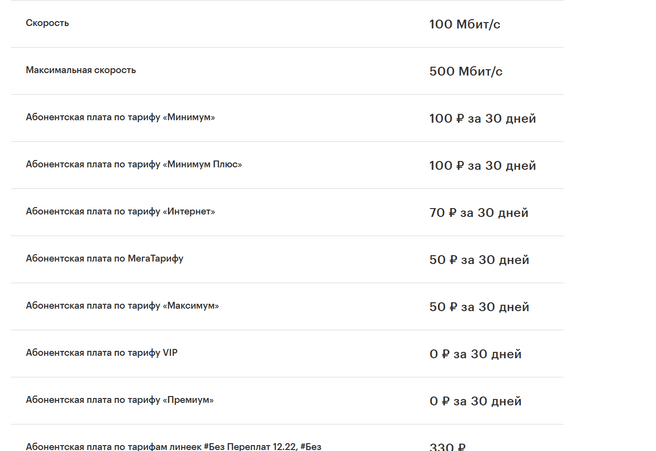This screenshot has width=656, height=451.
Task: Select the 500 Мбит/с maximum speed value
Action: pyautogui.click(x=465, y=71)
